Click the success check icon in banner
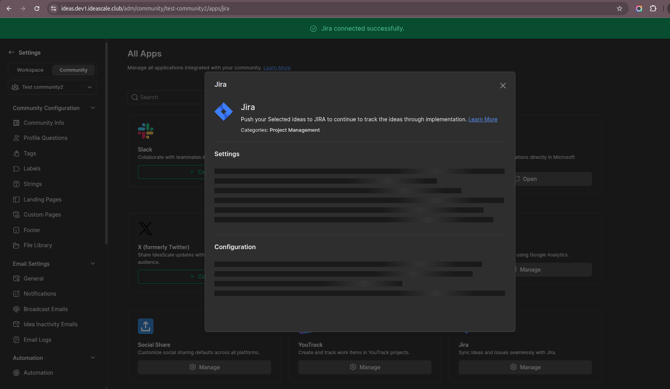The image size is (670, 389). pyautogui.click(x=313, y=29)
